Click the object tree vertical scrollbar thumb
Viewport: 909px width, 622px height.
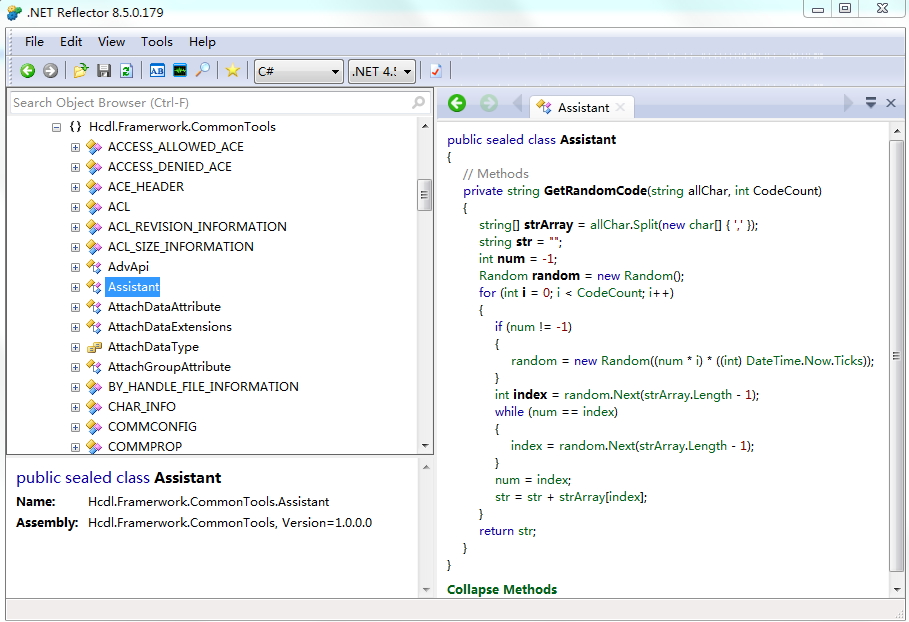pos(424,195)
